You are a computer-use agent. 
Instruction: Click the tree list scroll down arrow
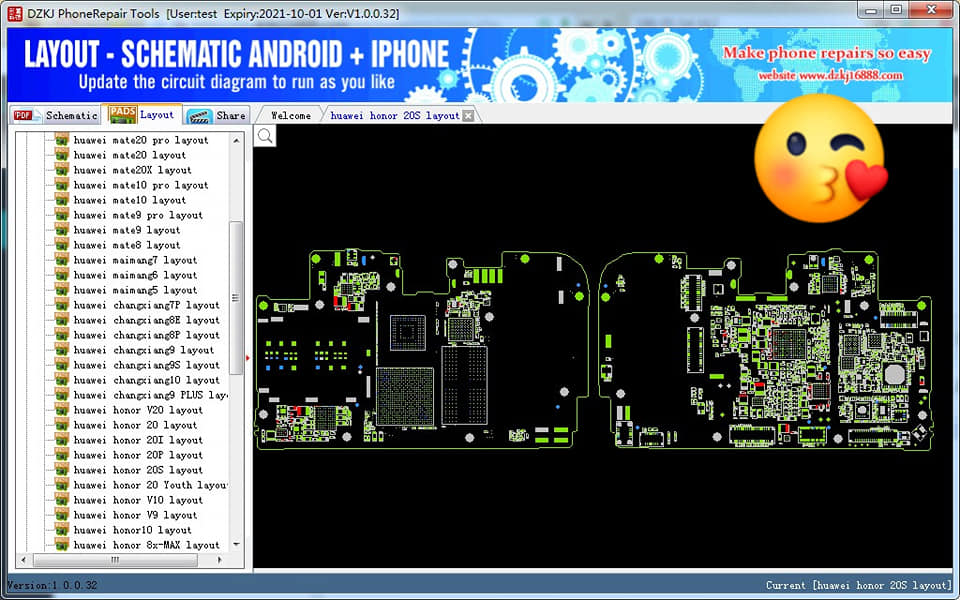[x=236, y=544]
